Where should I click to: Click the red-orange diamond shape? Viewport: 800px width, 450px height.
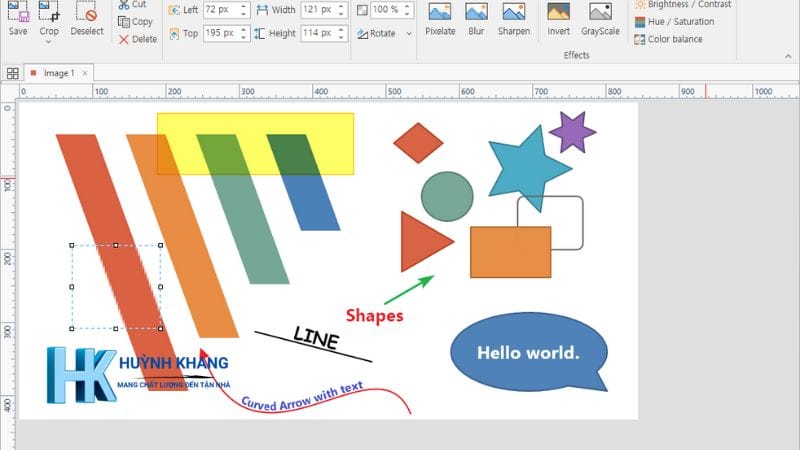[x=418, y=143]
